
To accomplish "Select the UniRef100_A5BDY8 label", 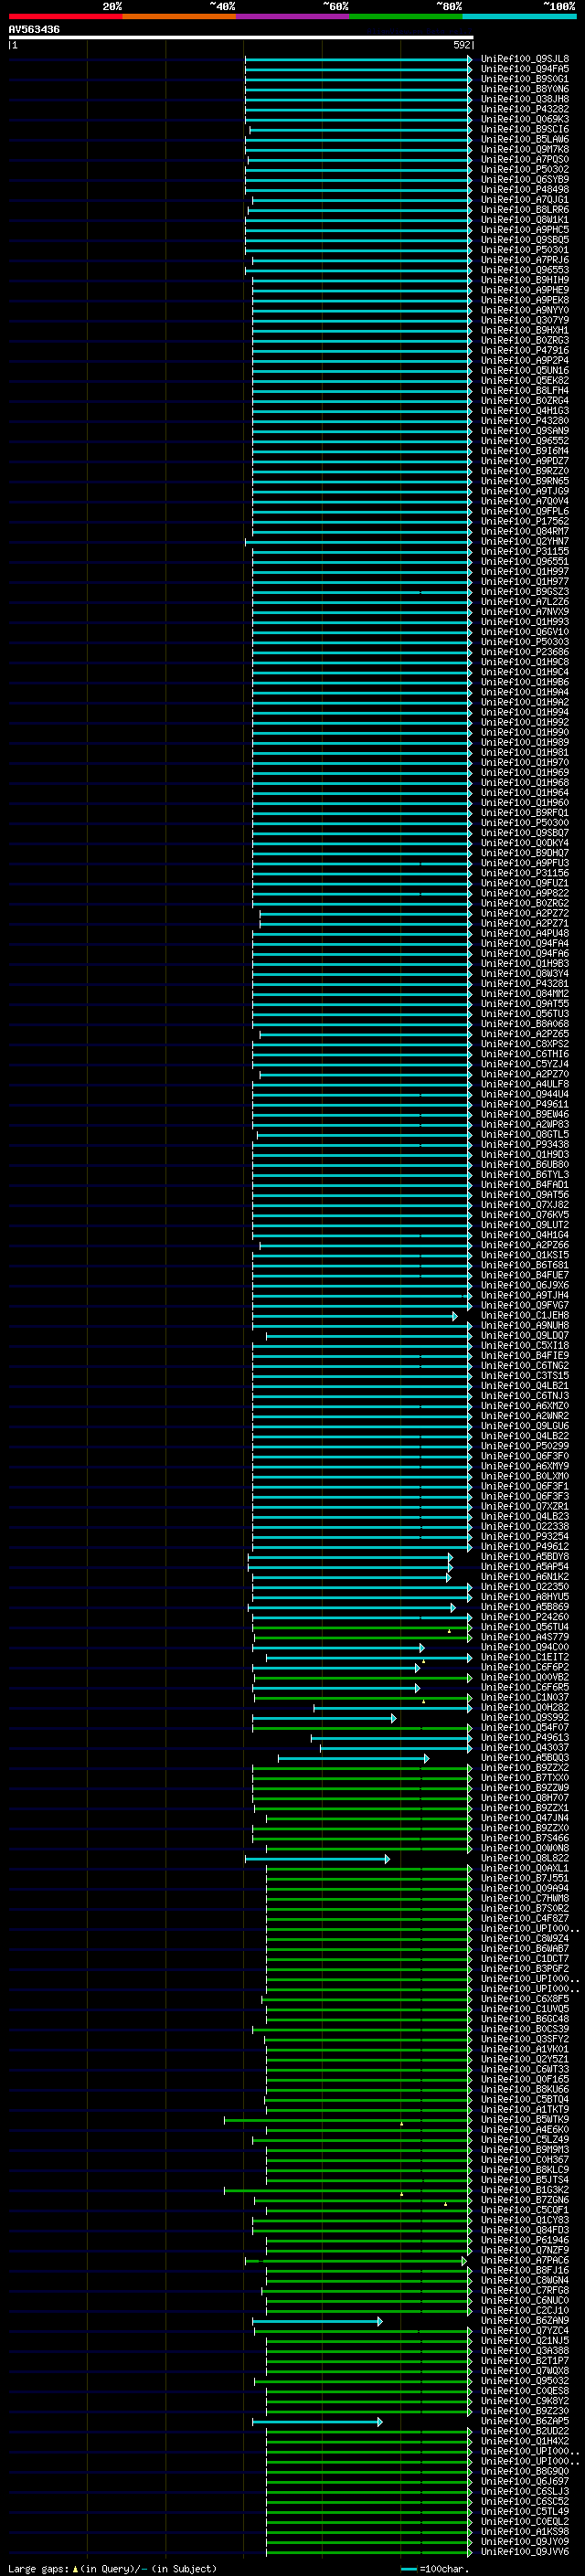I will (525, 1557).
